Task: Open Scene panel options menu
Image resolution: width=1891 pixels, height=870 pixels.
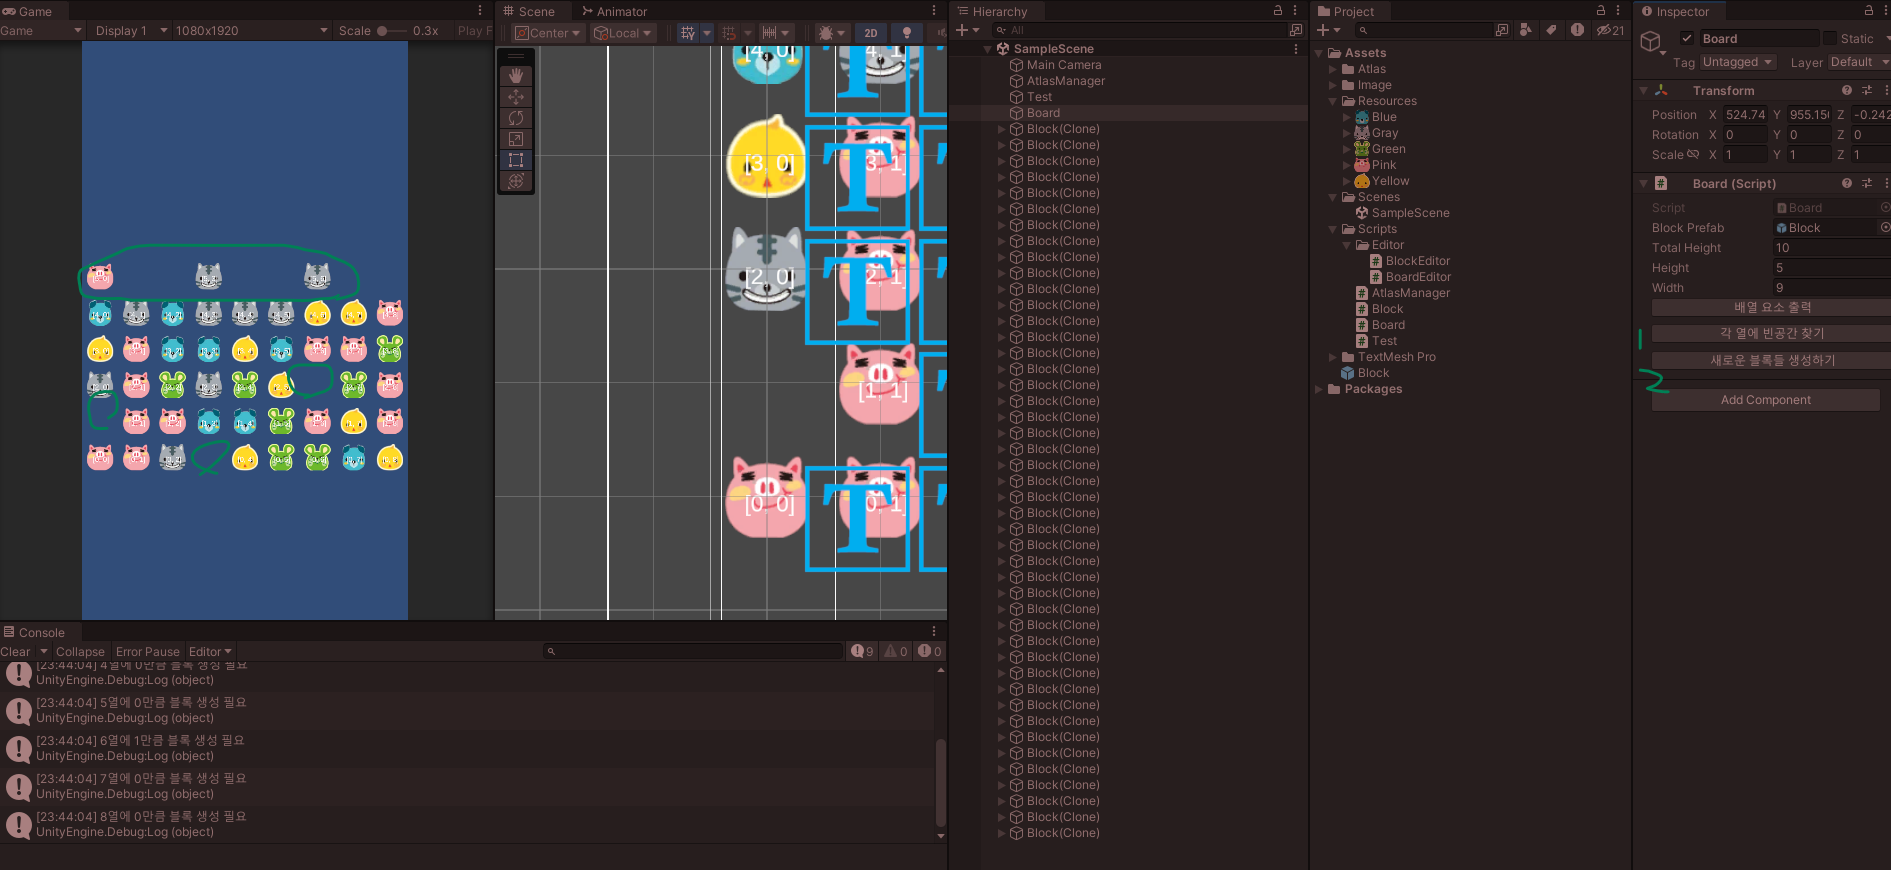Action: tap(934, 11)
